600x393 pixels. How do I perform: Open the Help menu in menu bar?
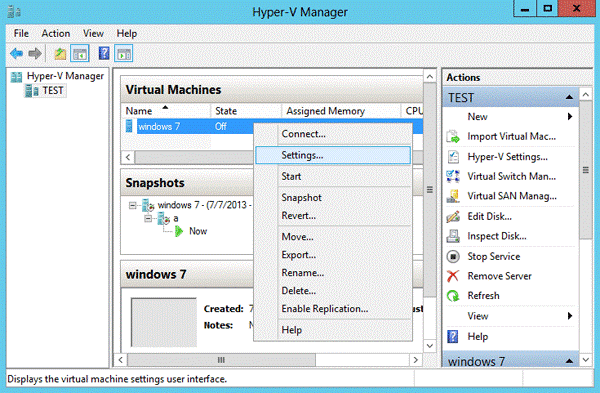pyautogui.click(x=127, y=34)
